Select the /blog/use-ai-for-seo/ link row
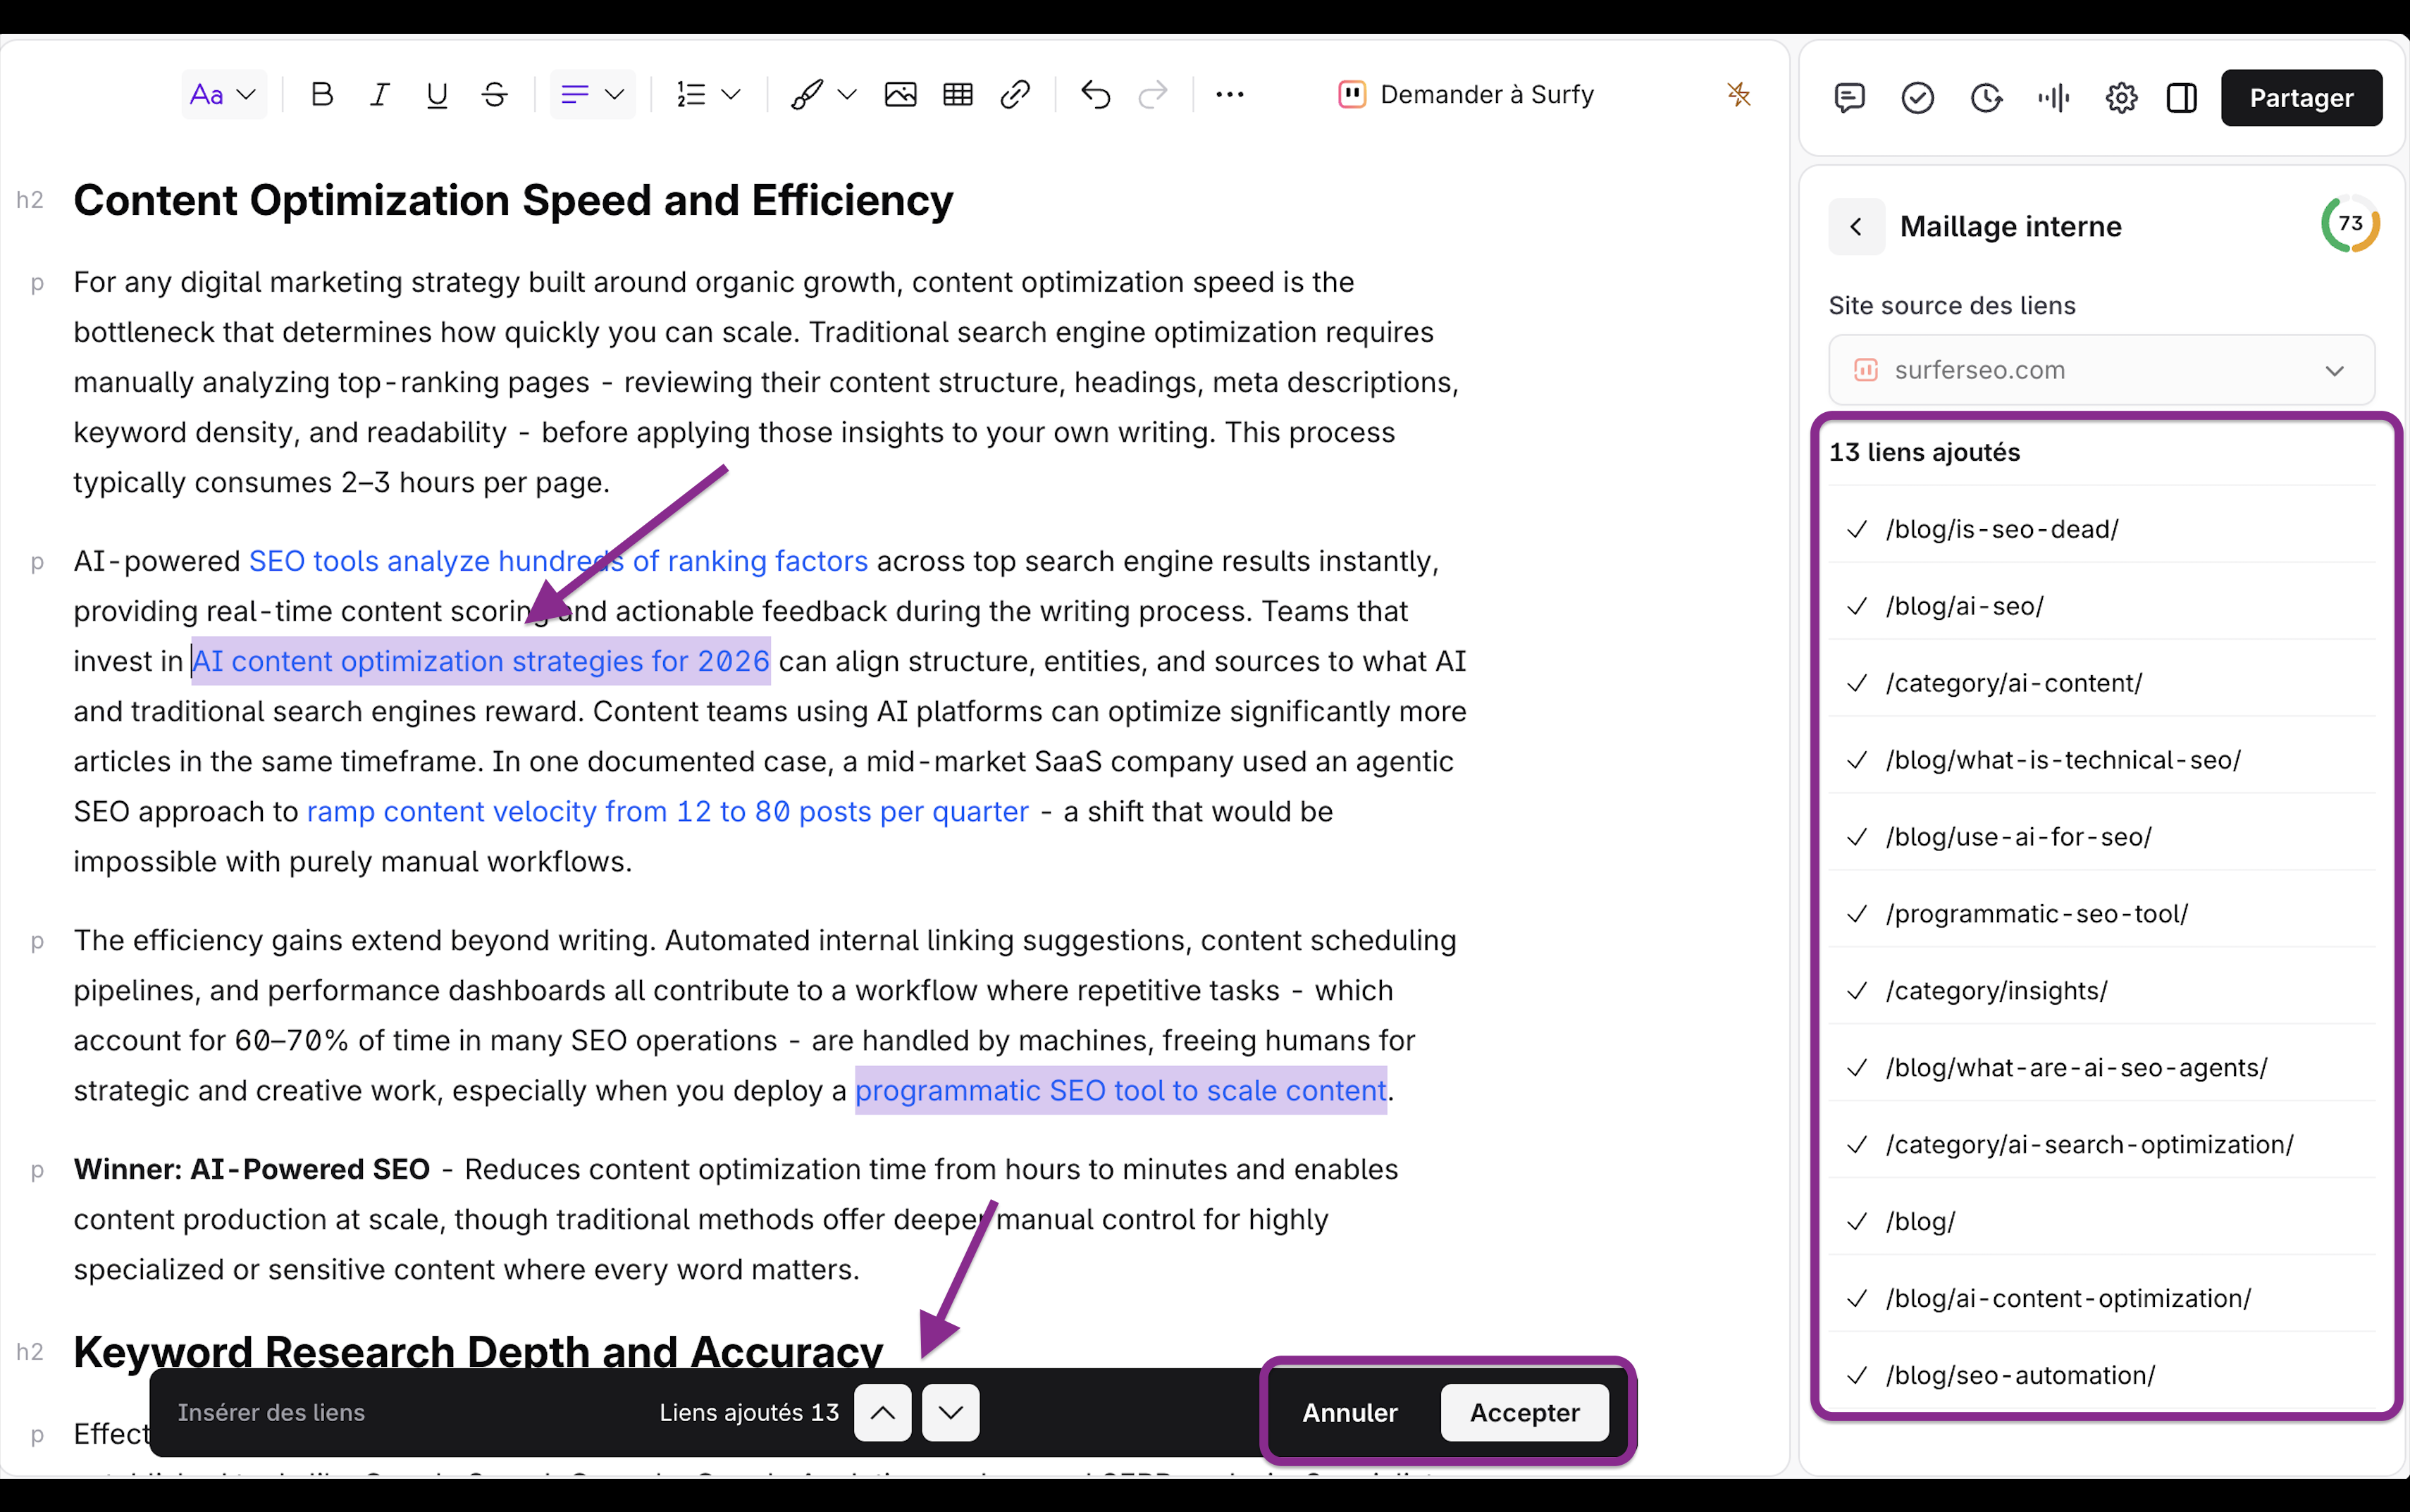2410x1512 pixels. 2101,837
